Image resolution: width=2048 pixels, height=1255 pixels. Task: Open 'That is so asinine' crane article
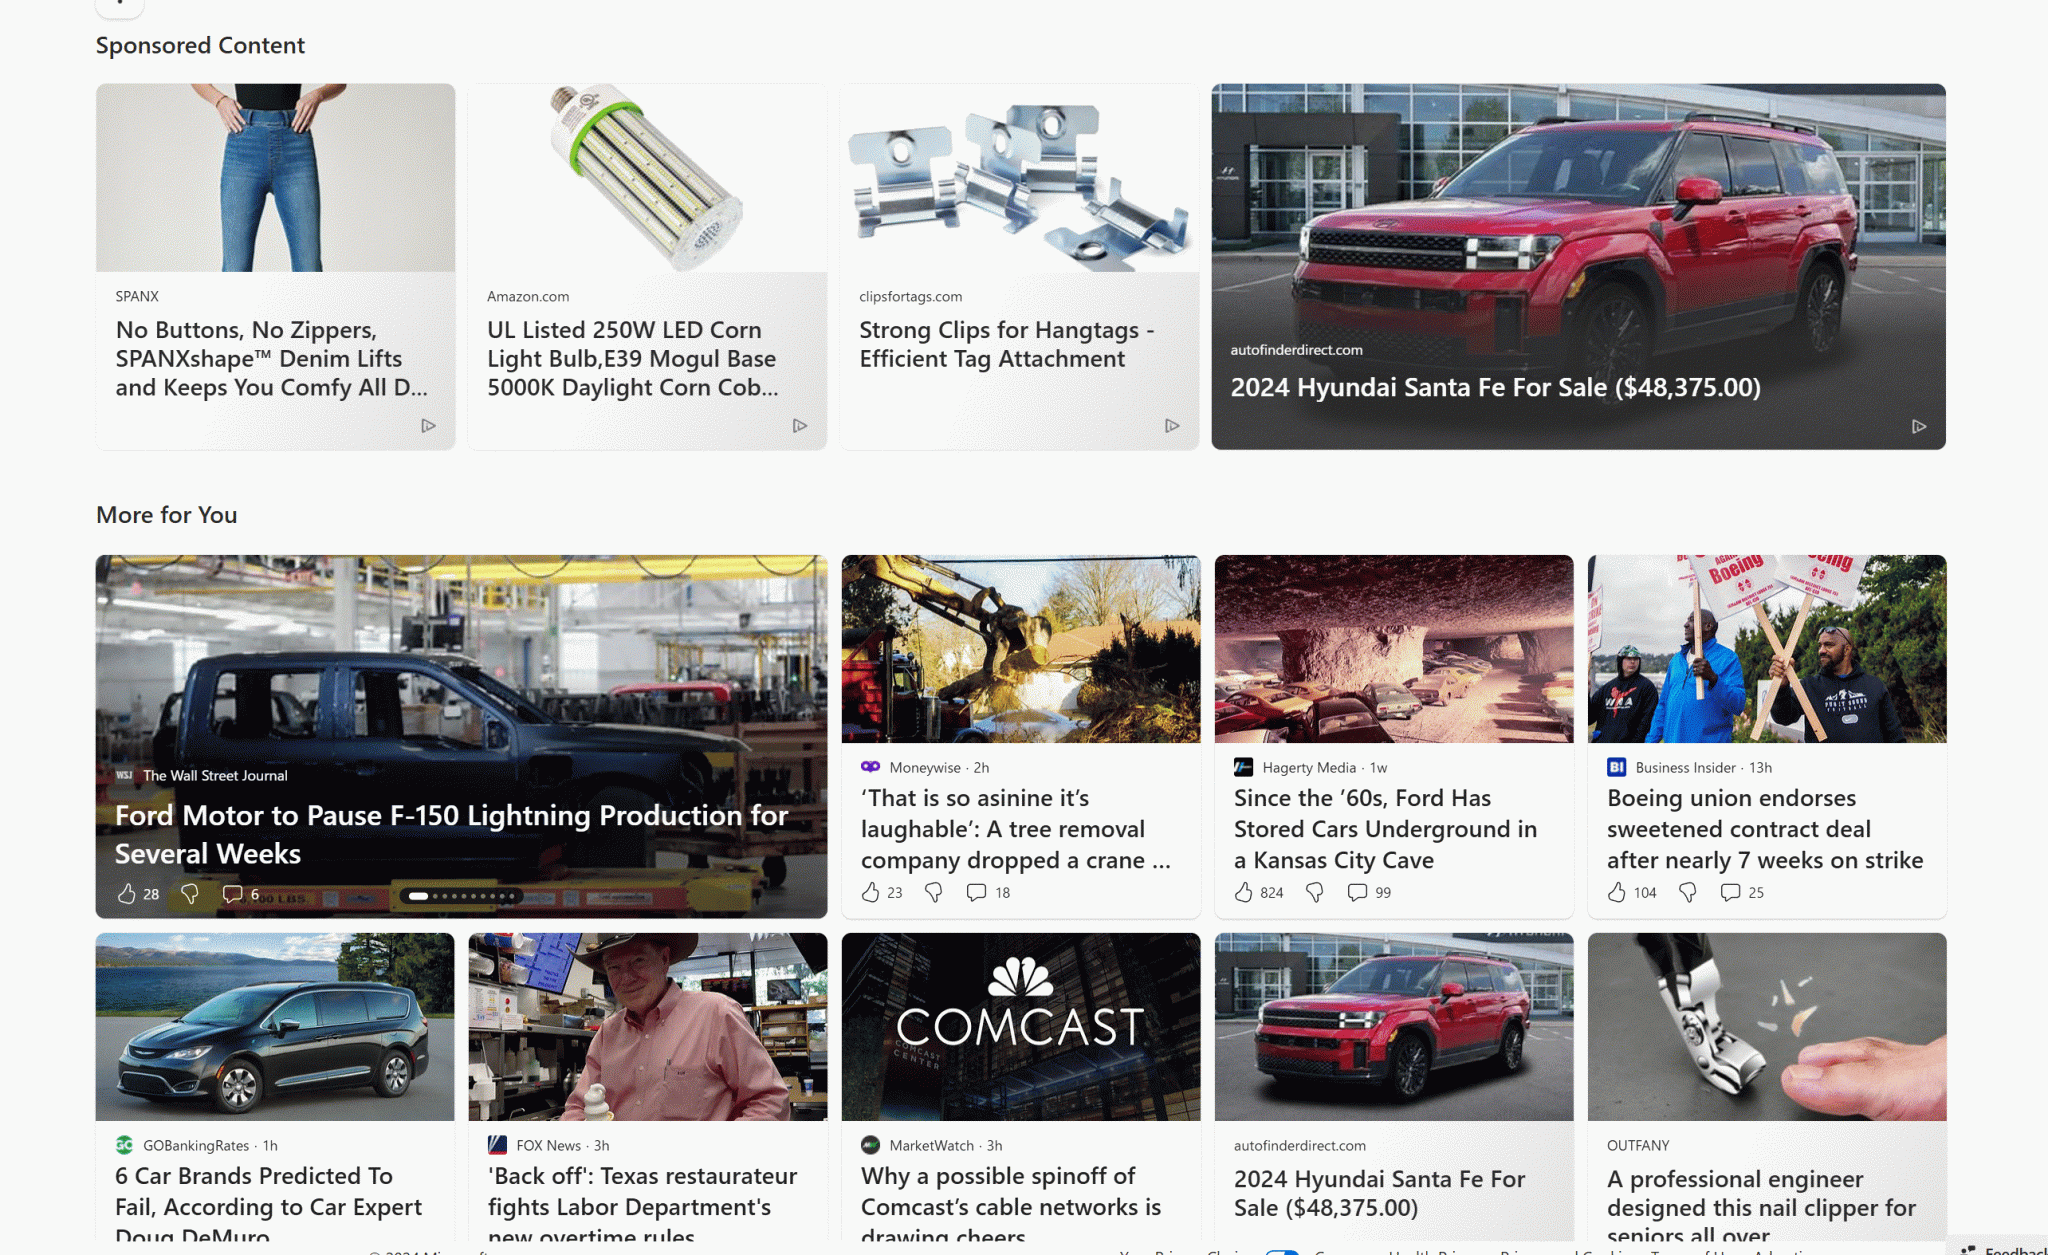tap(1015, 829)
